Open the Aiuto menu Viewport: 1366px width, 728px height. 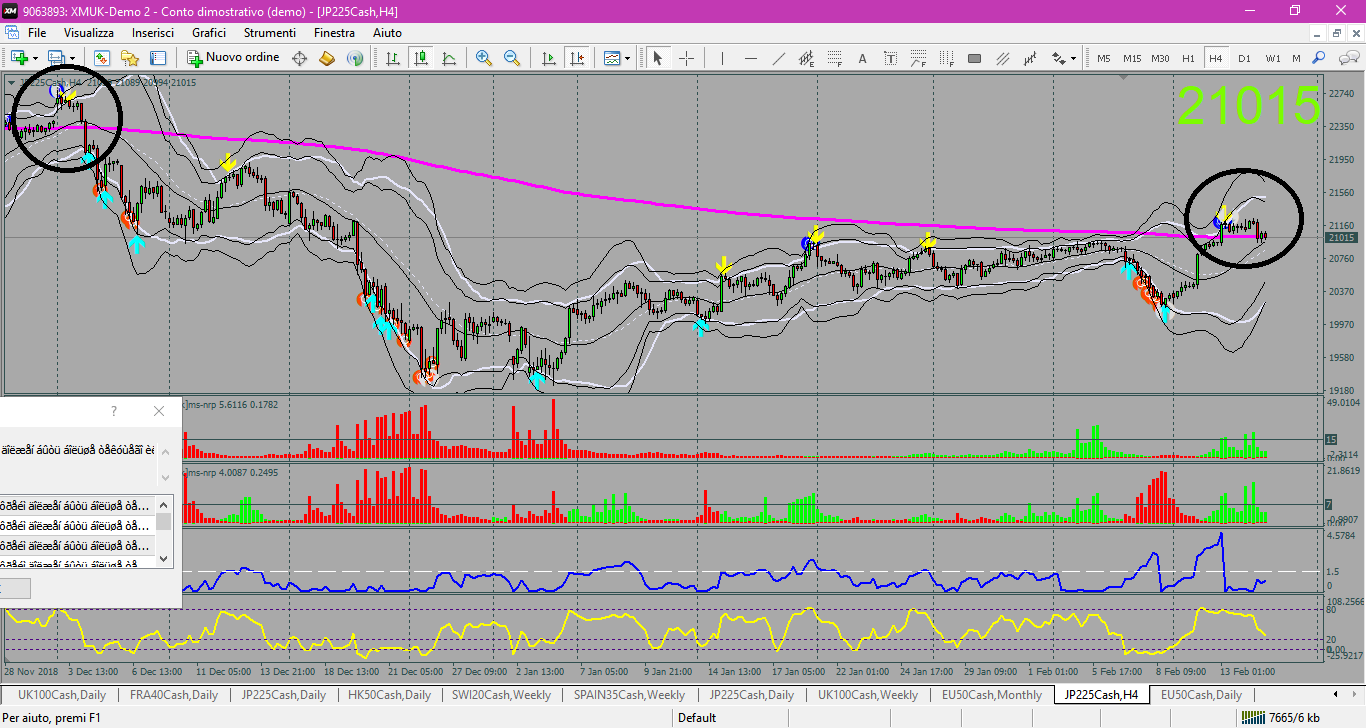tap(387, 33)
